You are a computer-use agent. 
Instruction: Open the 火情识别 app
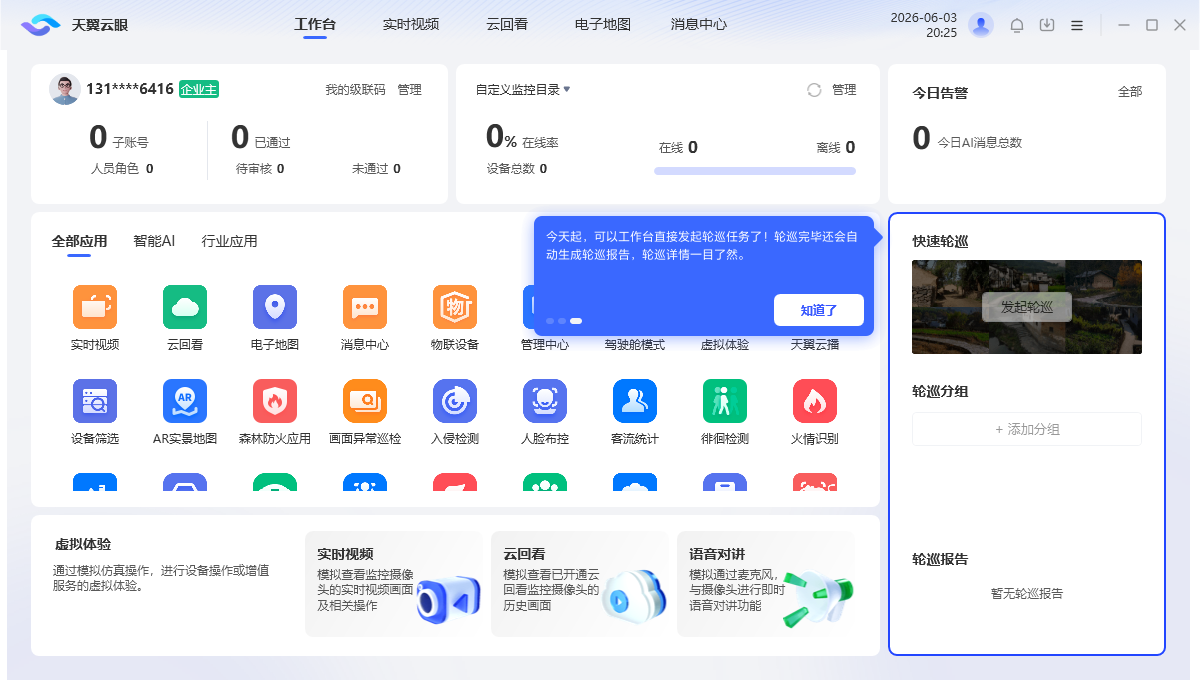coord(815,401)
